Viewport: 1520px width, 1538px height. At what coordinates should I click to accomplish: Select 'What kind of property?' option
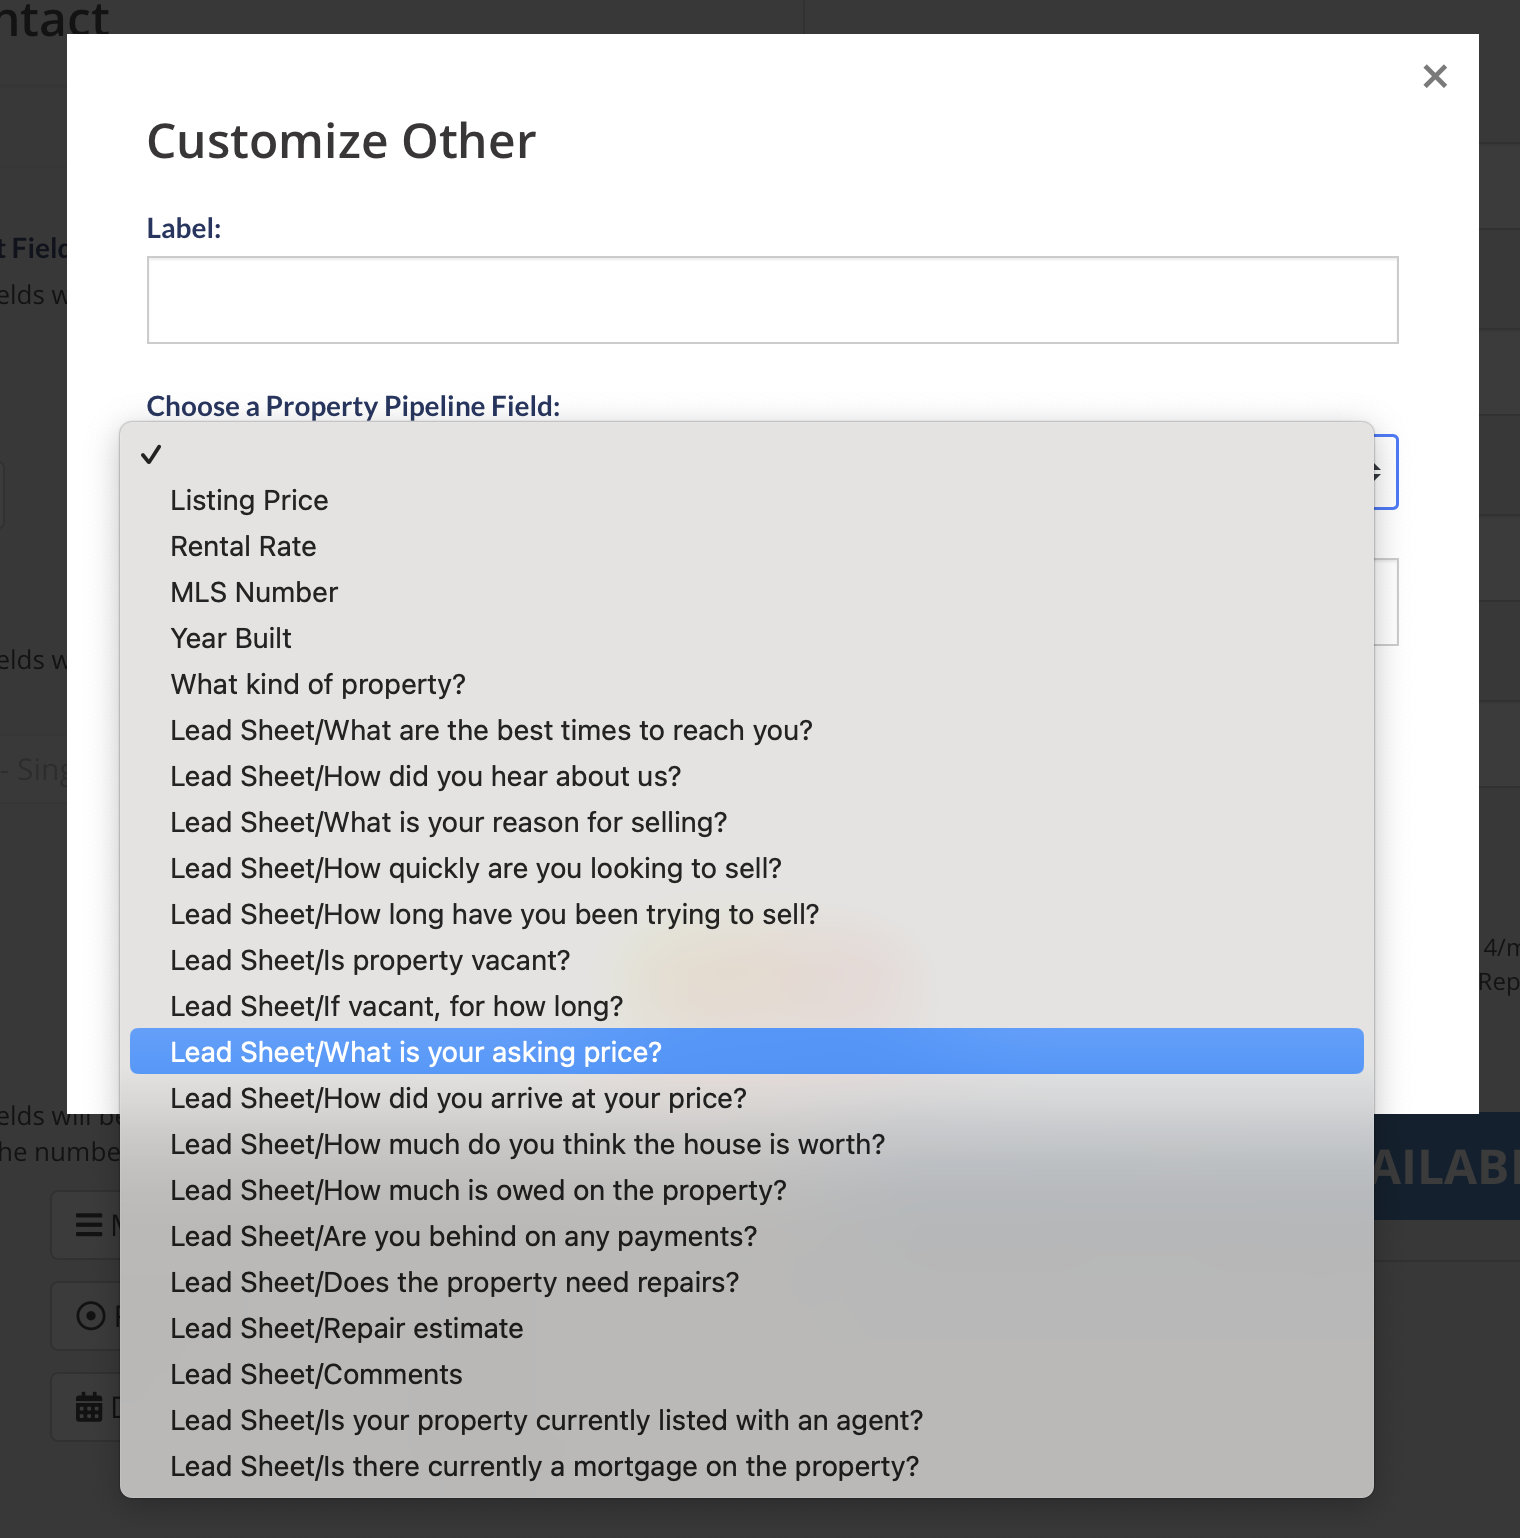coord(318,684)
